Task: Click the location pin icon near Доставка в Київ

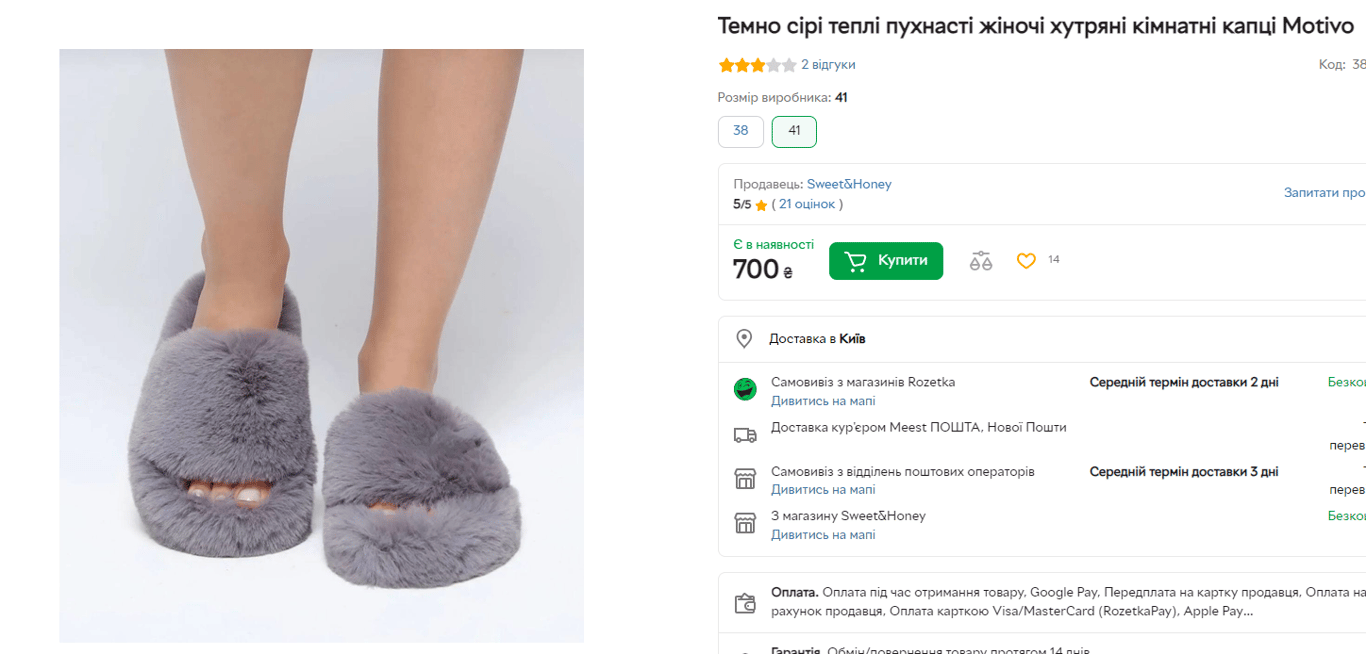Action: [744, 338]
